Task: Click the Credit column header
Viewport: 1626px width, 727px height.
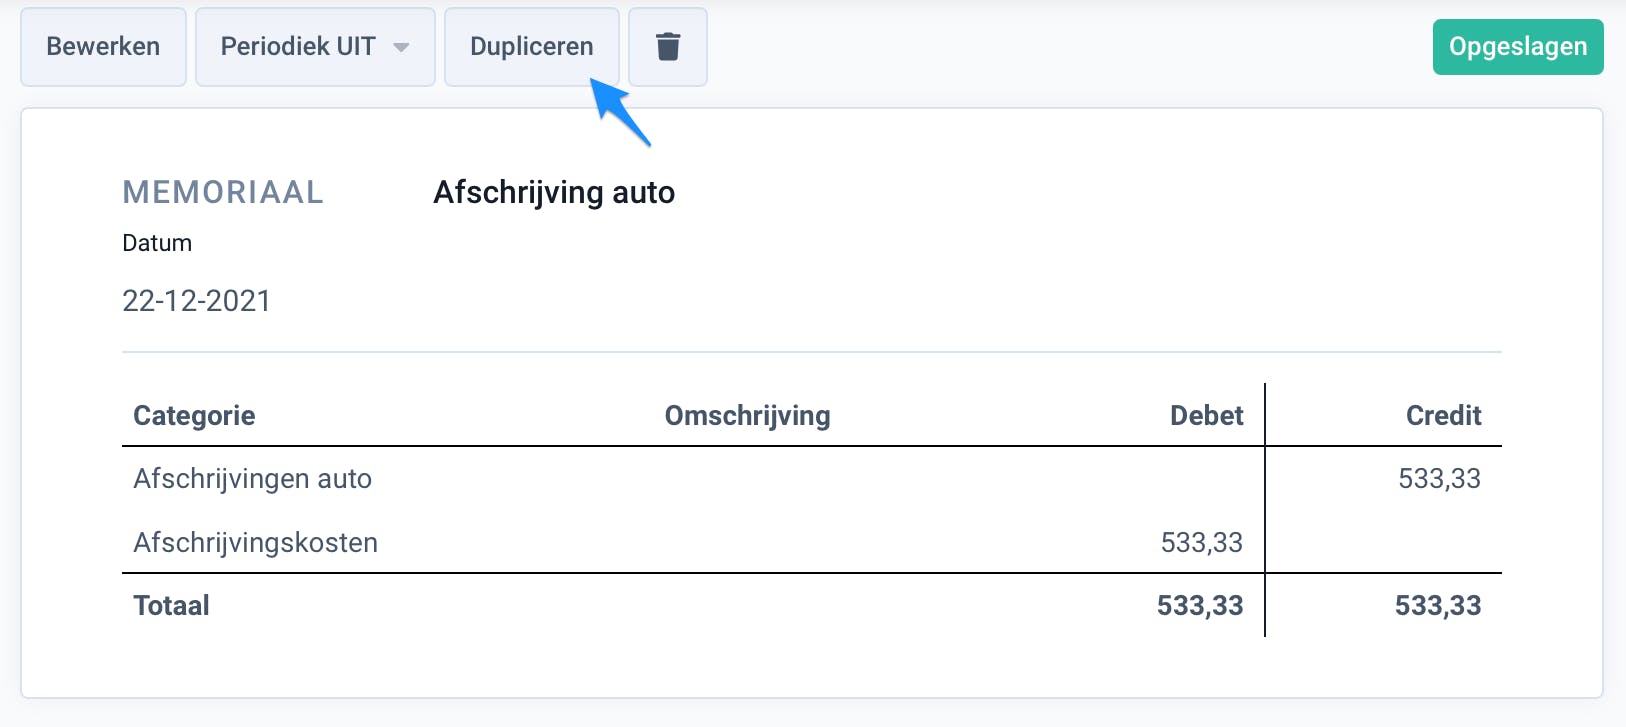Action: [x=1444, y=415]
